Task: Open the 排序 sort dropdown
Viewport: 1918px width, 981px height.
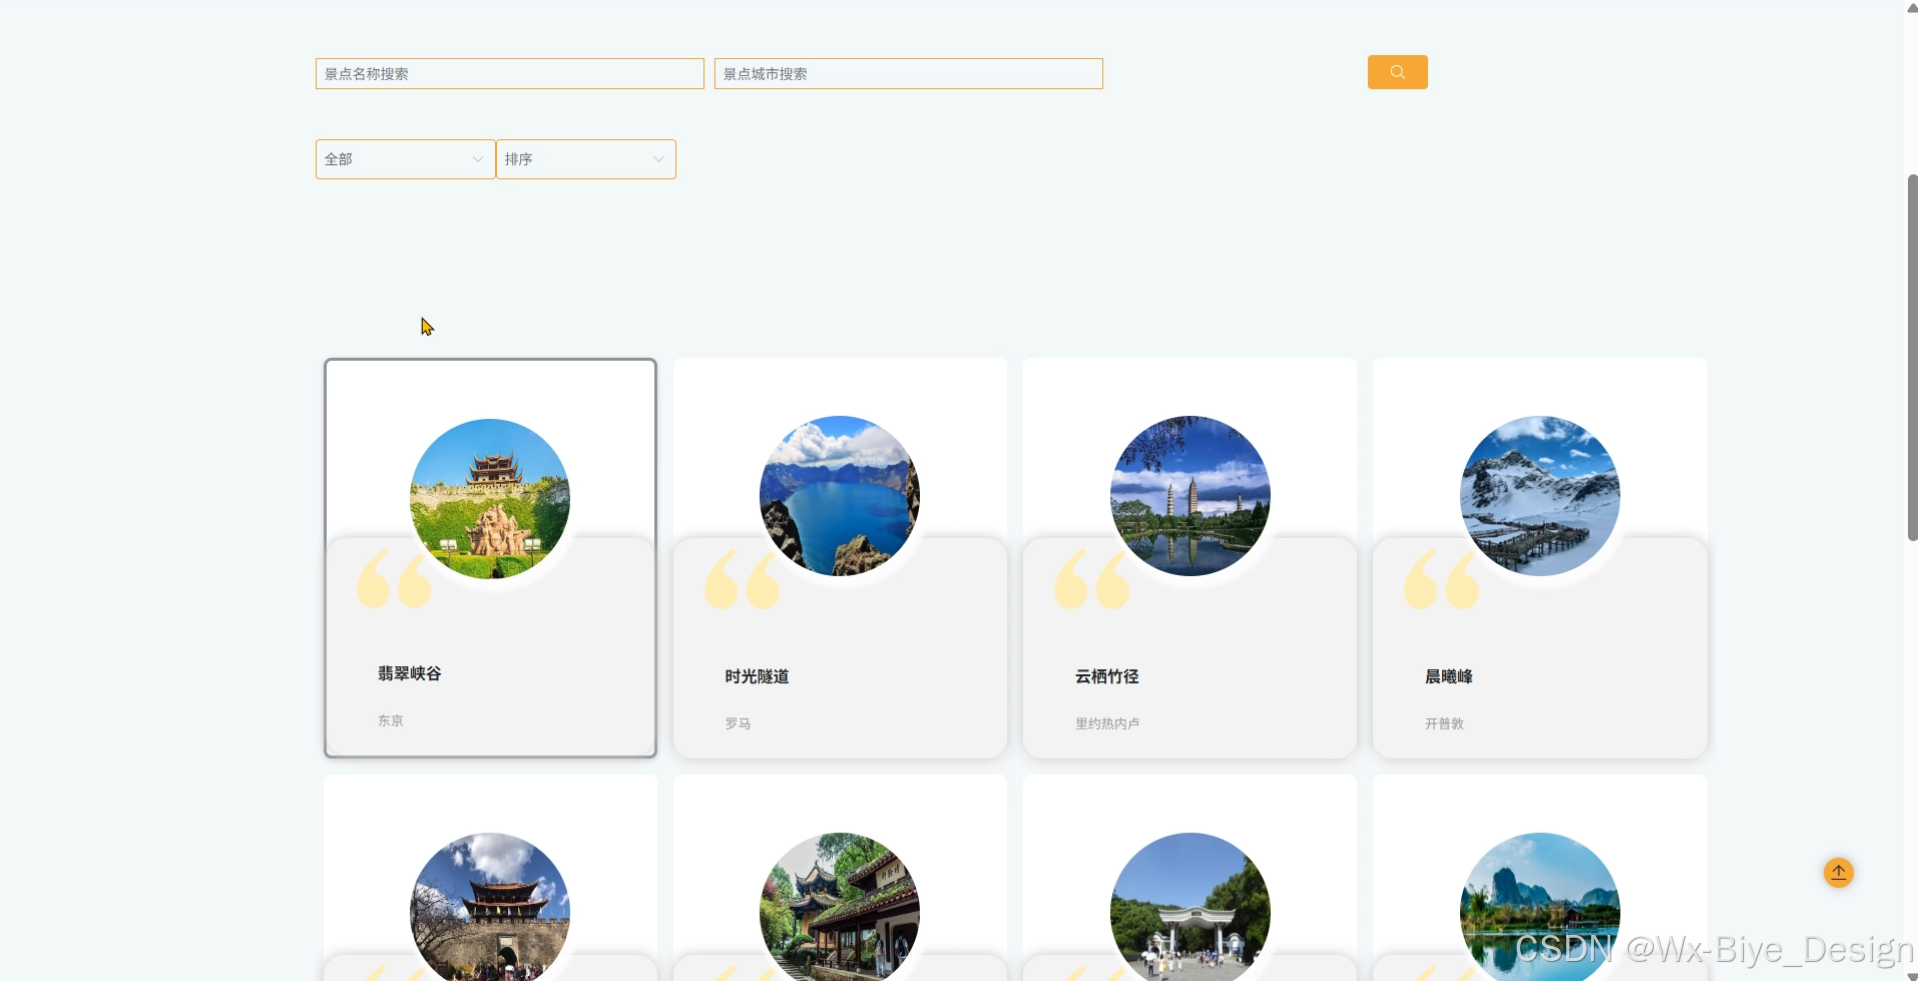Action: click(586, 159)
